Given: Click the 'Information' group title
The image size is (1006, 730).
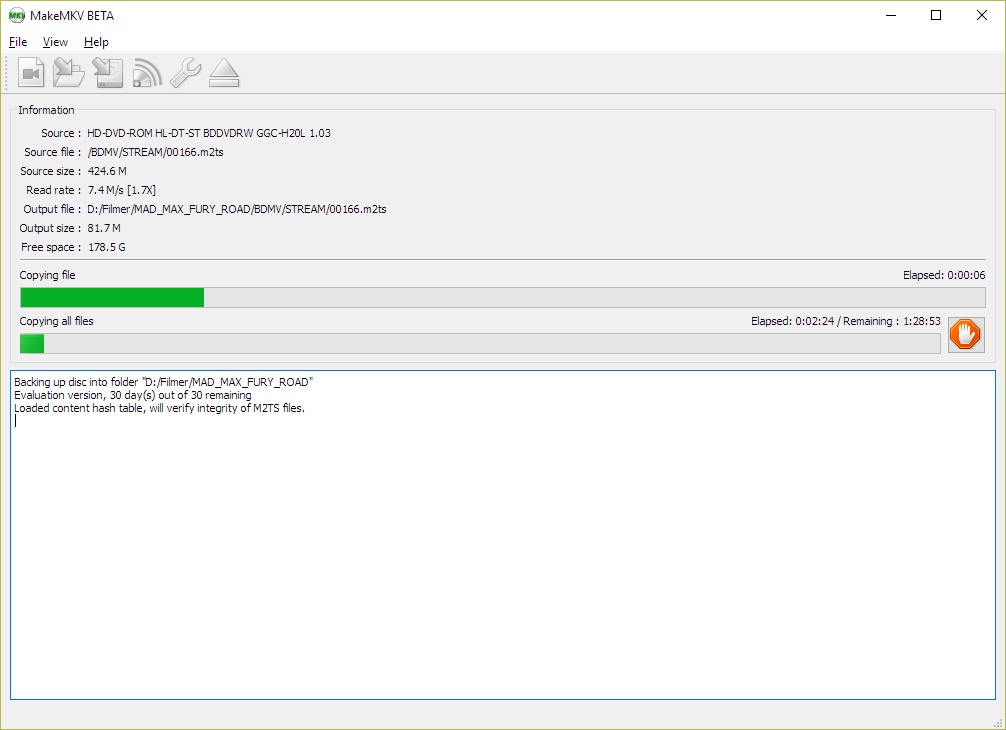Looking at the screenshot, I should click(46, 110).
